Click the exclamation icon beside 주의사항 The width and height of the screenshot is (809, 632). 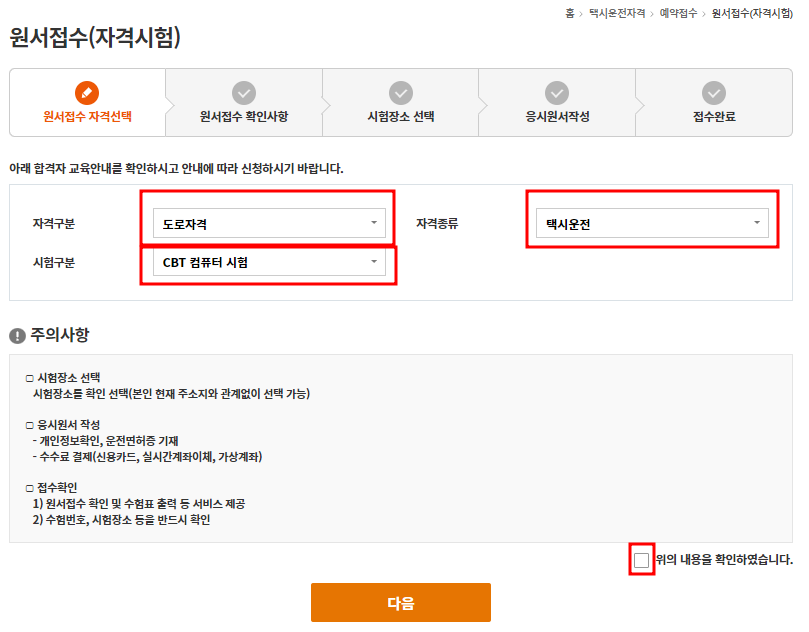(x=18, y=336)
